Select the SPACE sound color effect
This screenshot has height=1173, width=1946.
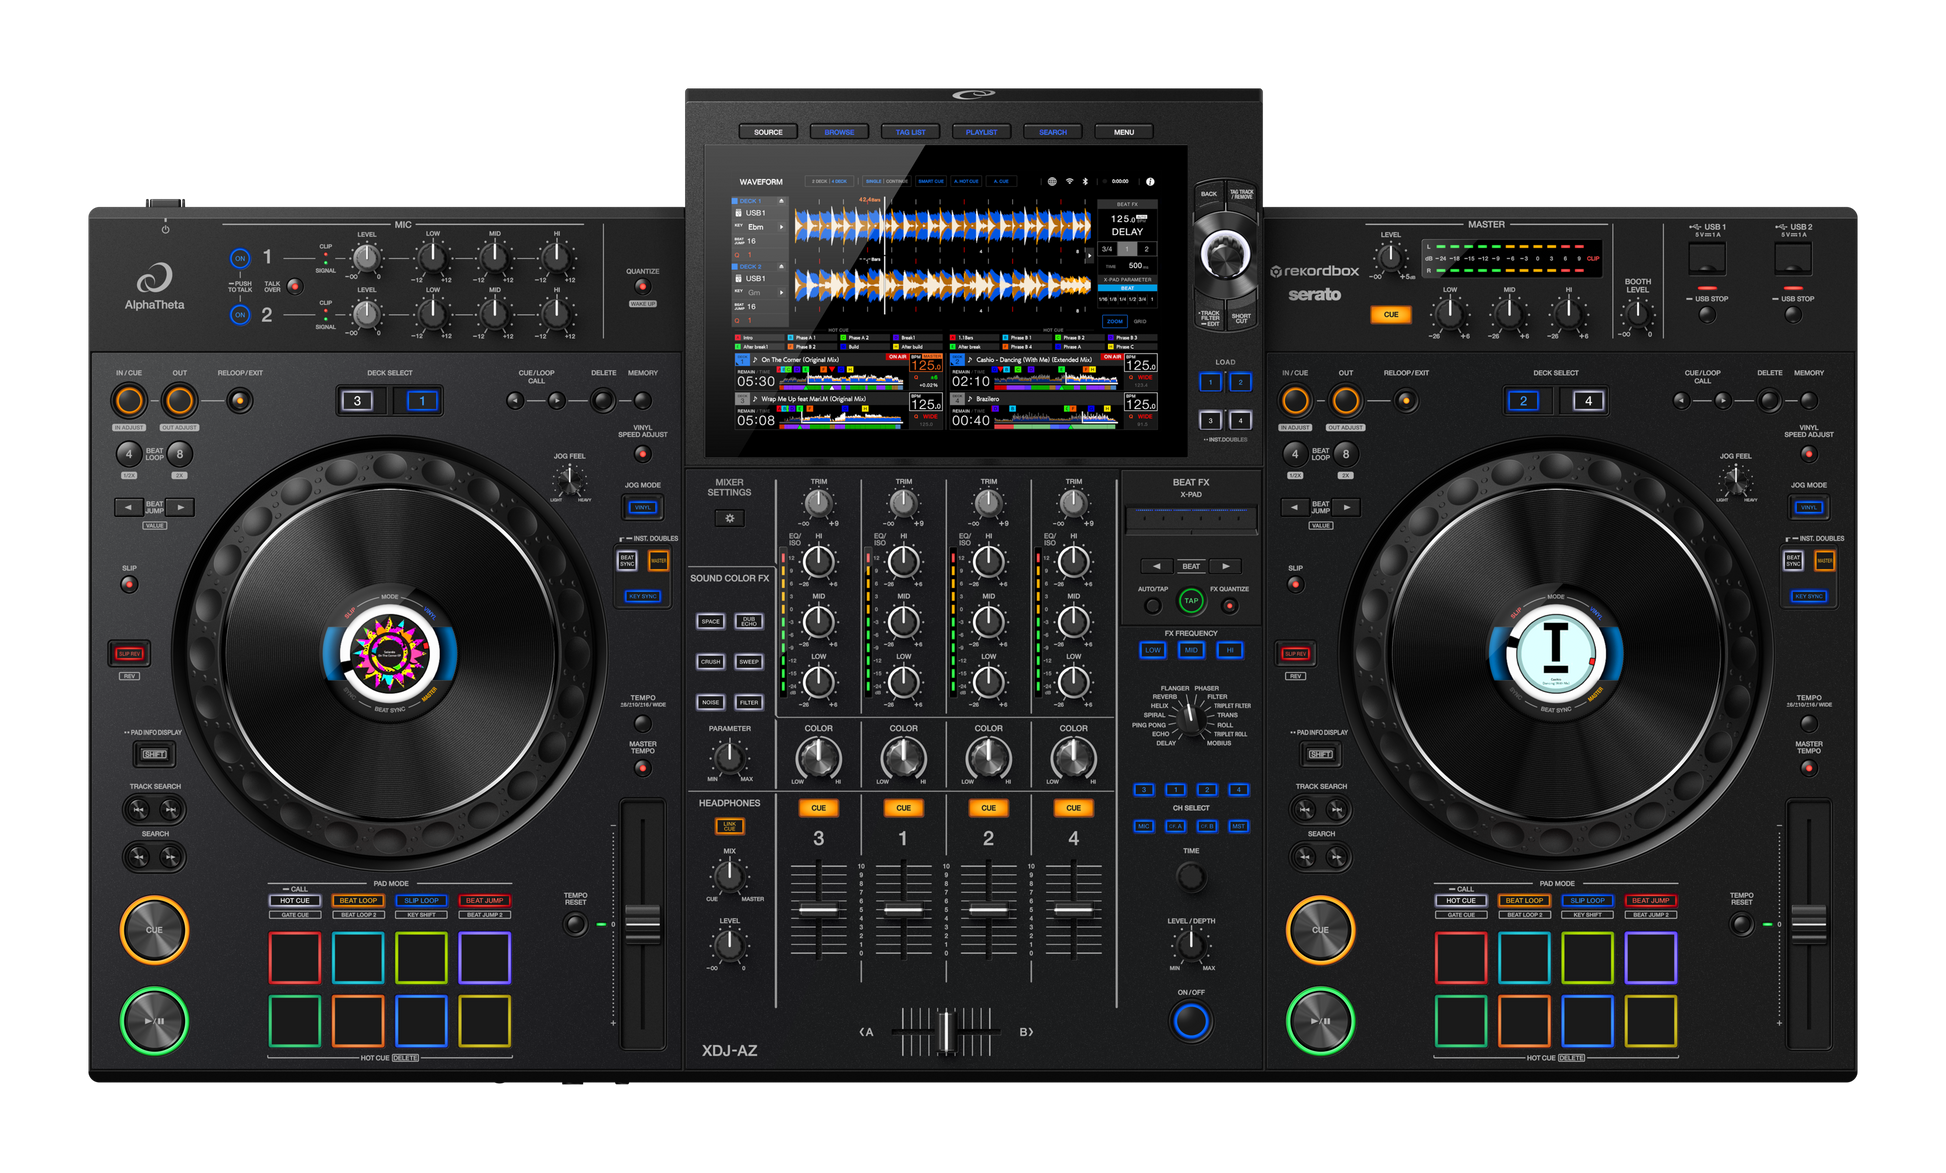click(710, 622)
